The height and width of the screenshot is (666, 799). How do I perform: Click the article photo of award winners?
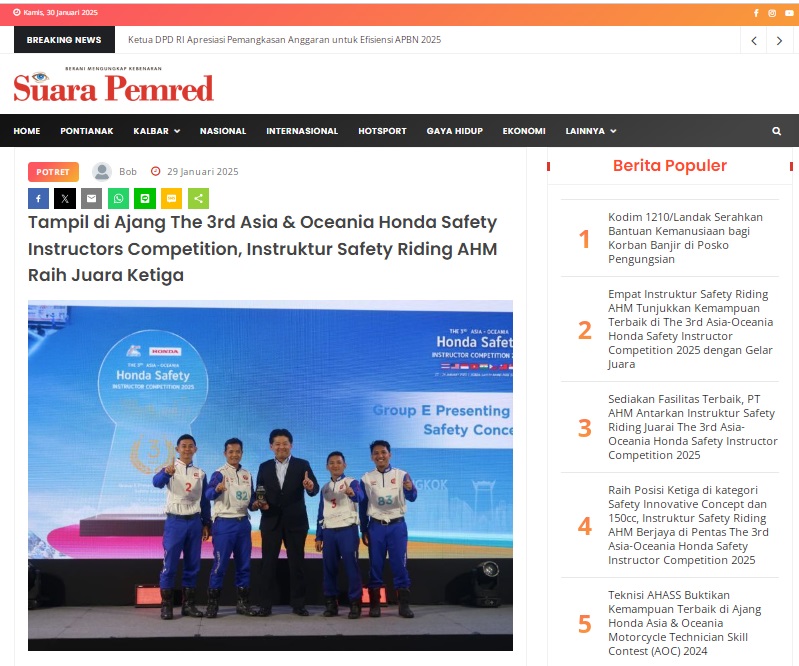coord(270,475)
